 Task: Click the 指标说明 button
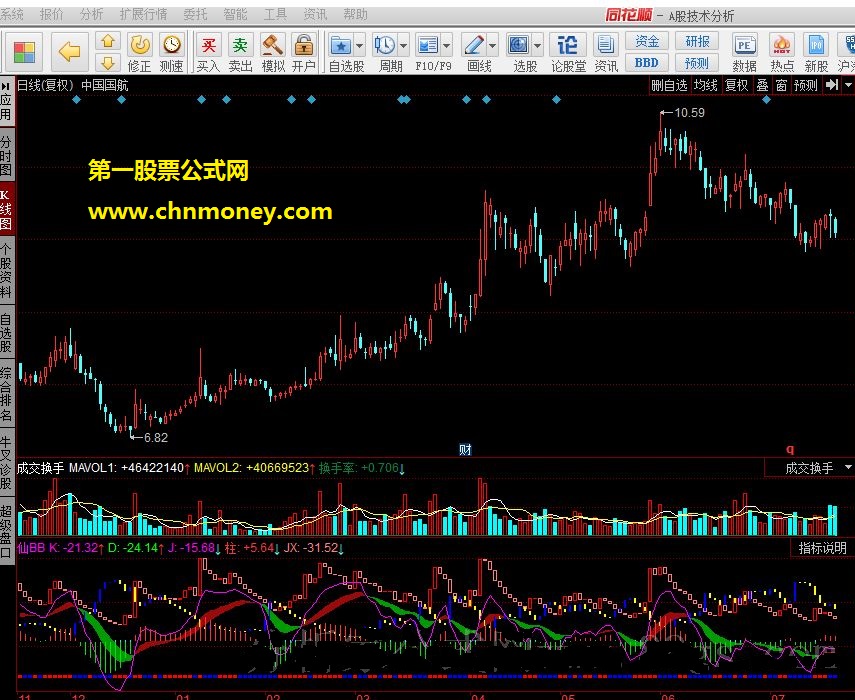click(x=822, y=548)
